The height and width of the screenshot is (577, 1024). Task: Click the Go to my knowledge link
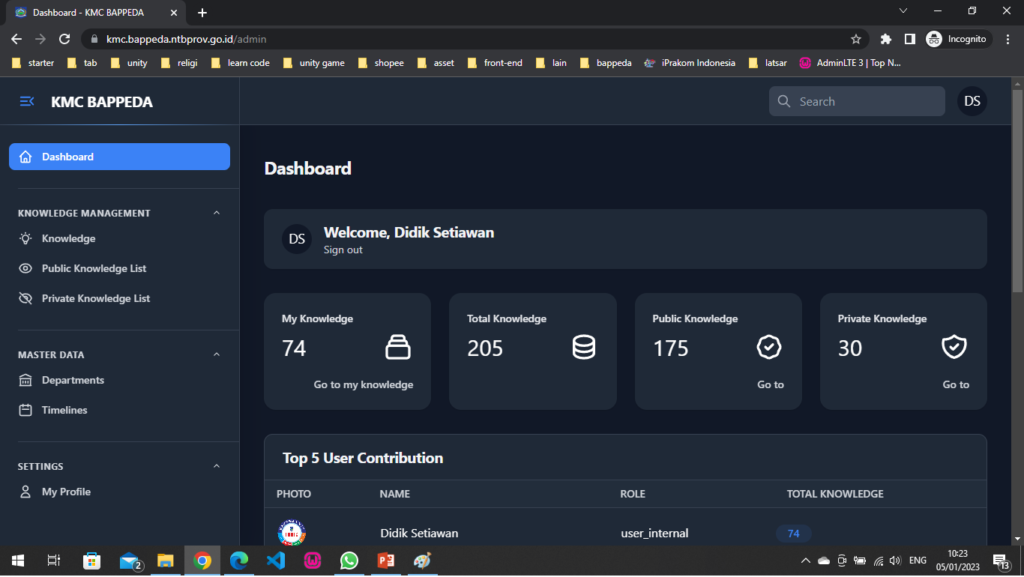point(363,385)
